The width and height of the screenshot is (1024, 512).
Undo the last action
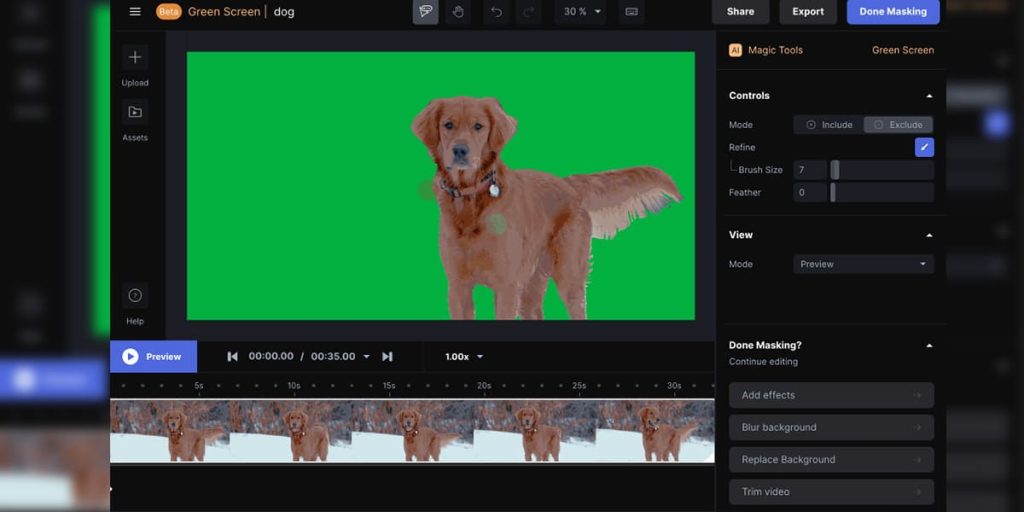pyautogui.click(x=496, y=12)
